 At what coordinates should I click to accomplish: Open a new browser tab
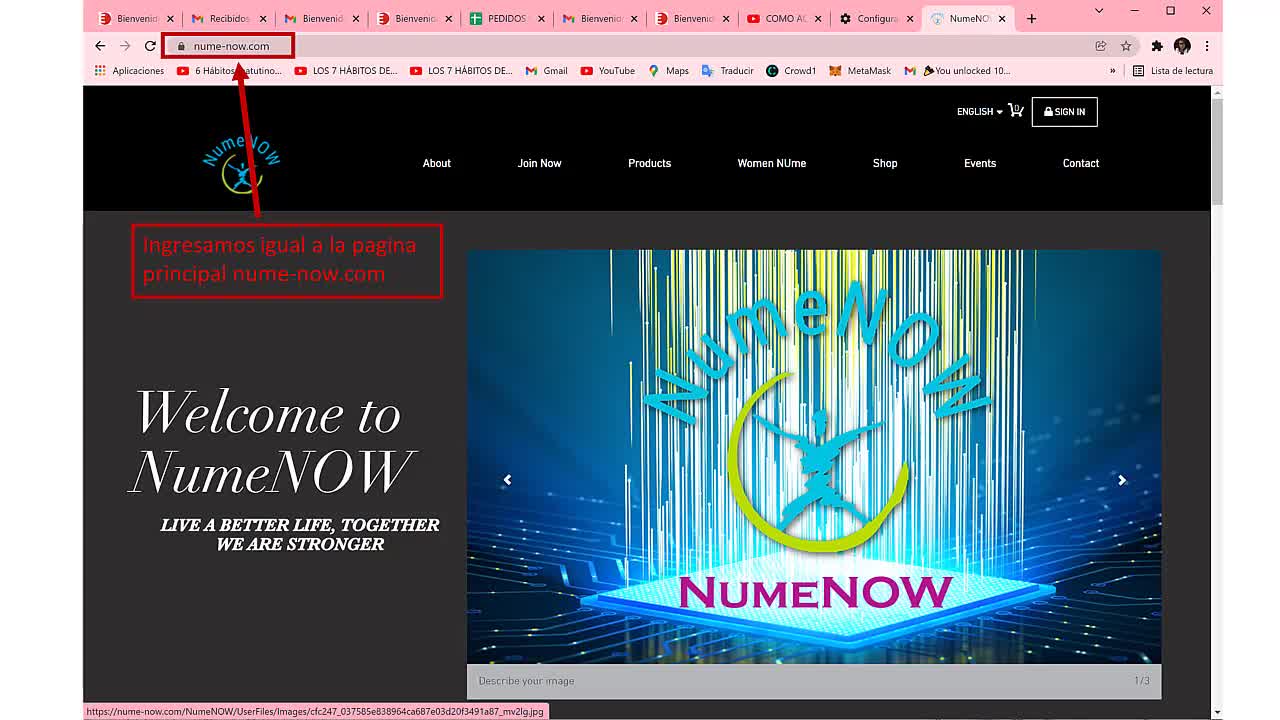click(x=1031, y=18)
